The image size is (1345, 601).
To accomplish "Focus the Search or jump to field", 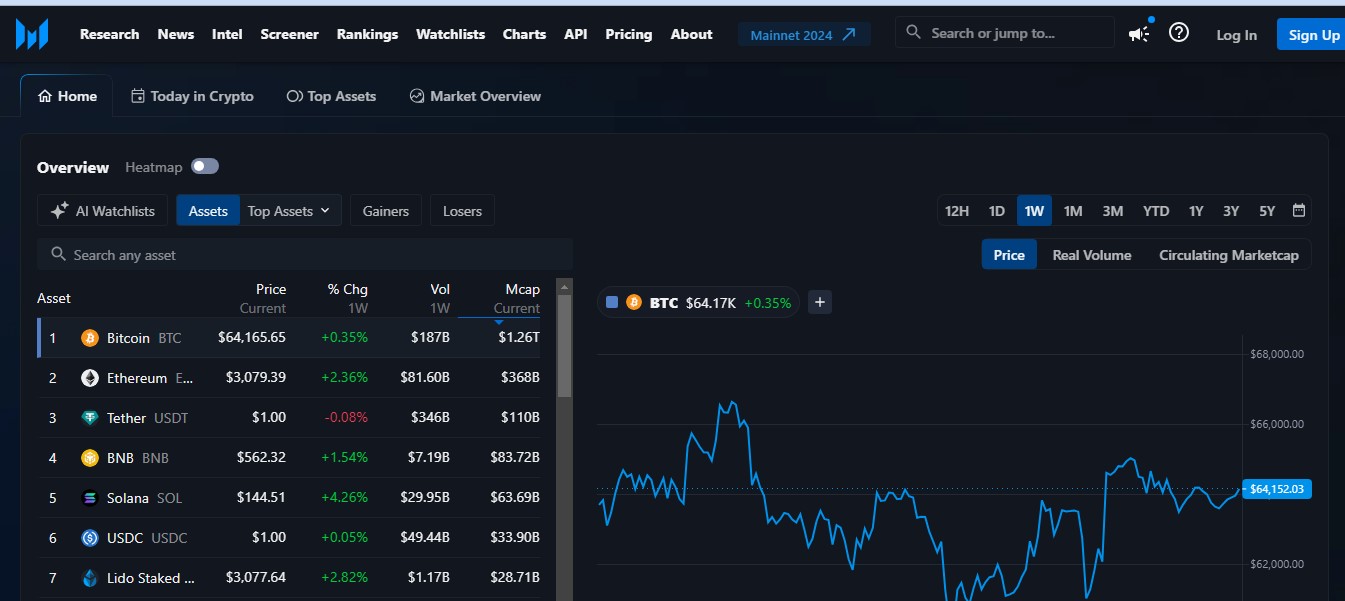I will [1004, 32].
